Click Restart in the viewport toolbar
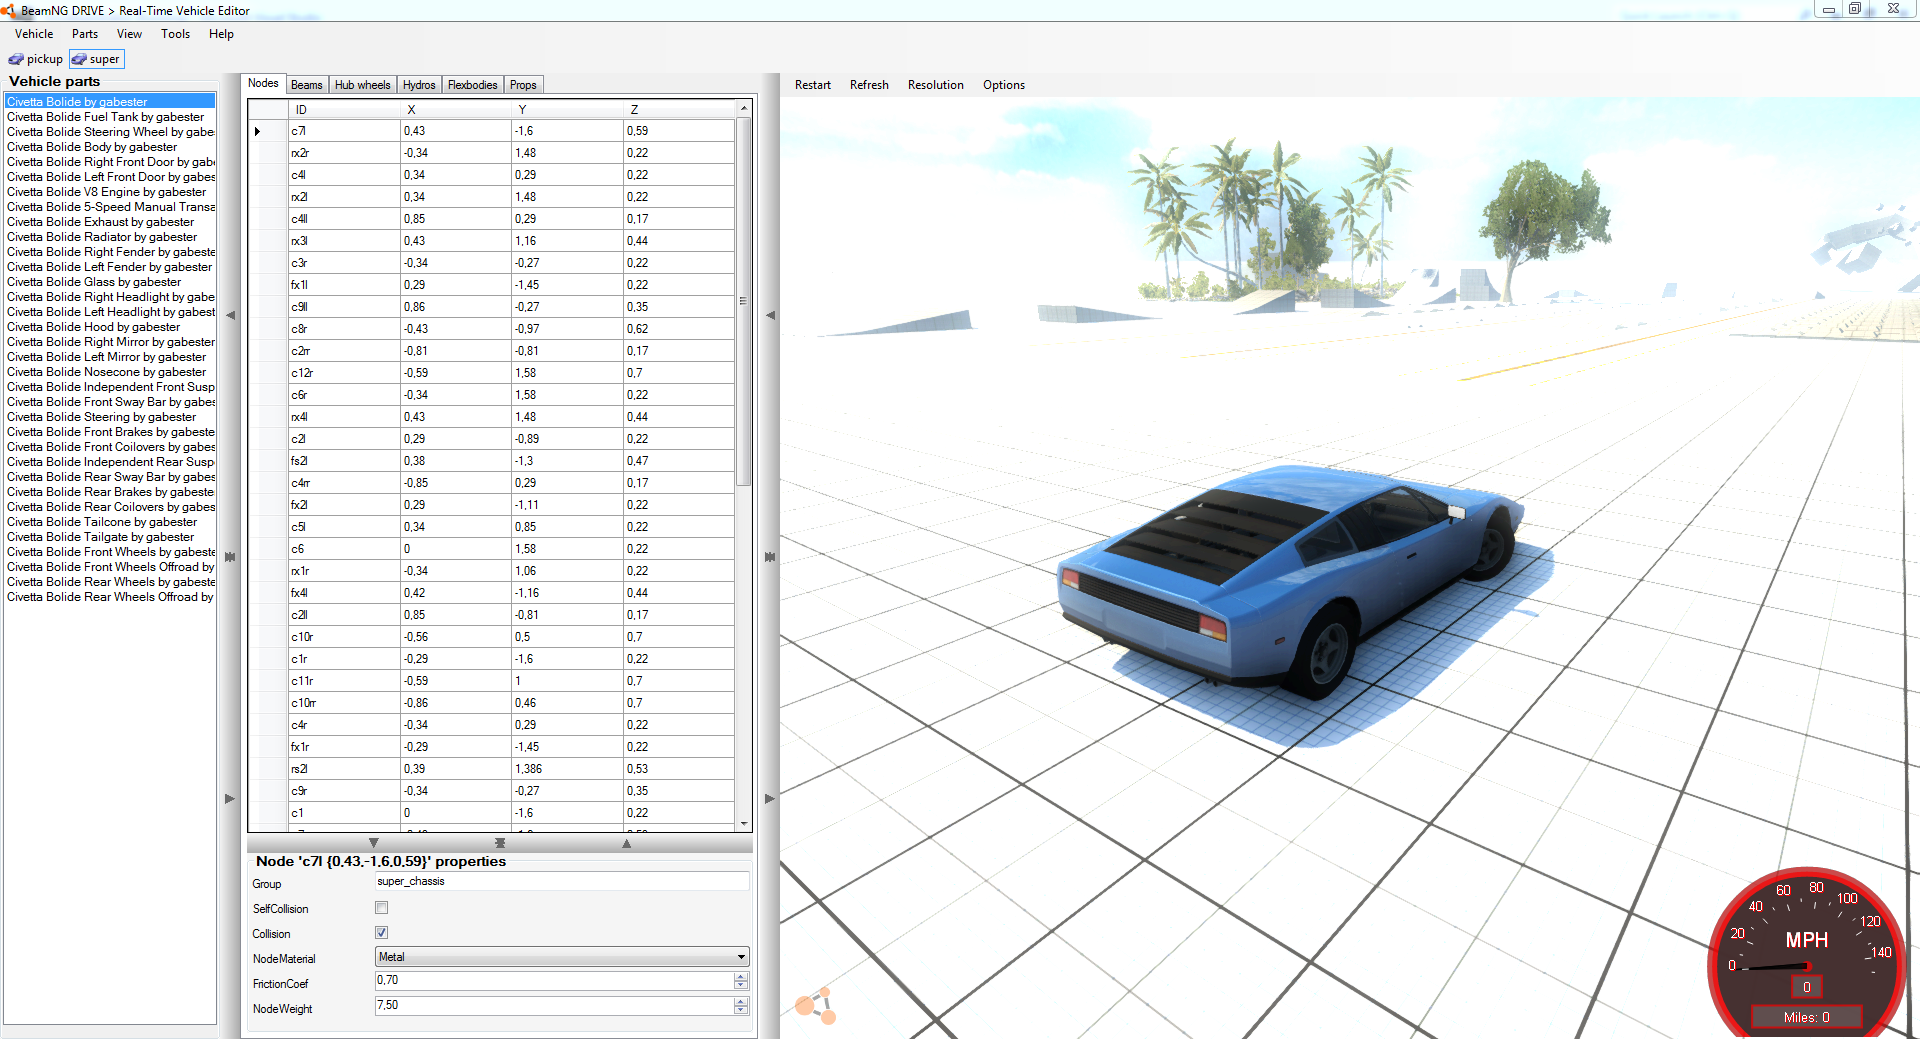This screenshot has width=1920, height=1039. 813,85
